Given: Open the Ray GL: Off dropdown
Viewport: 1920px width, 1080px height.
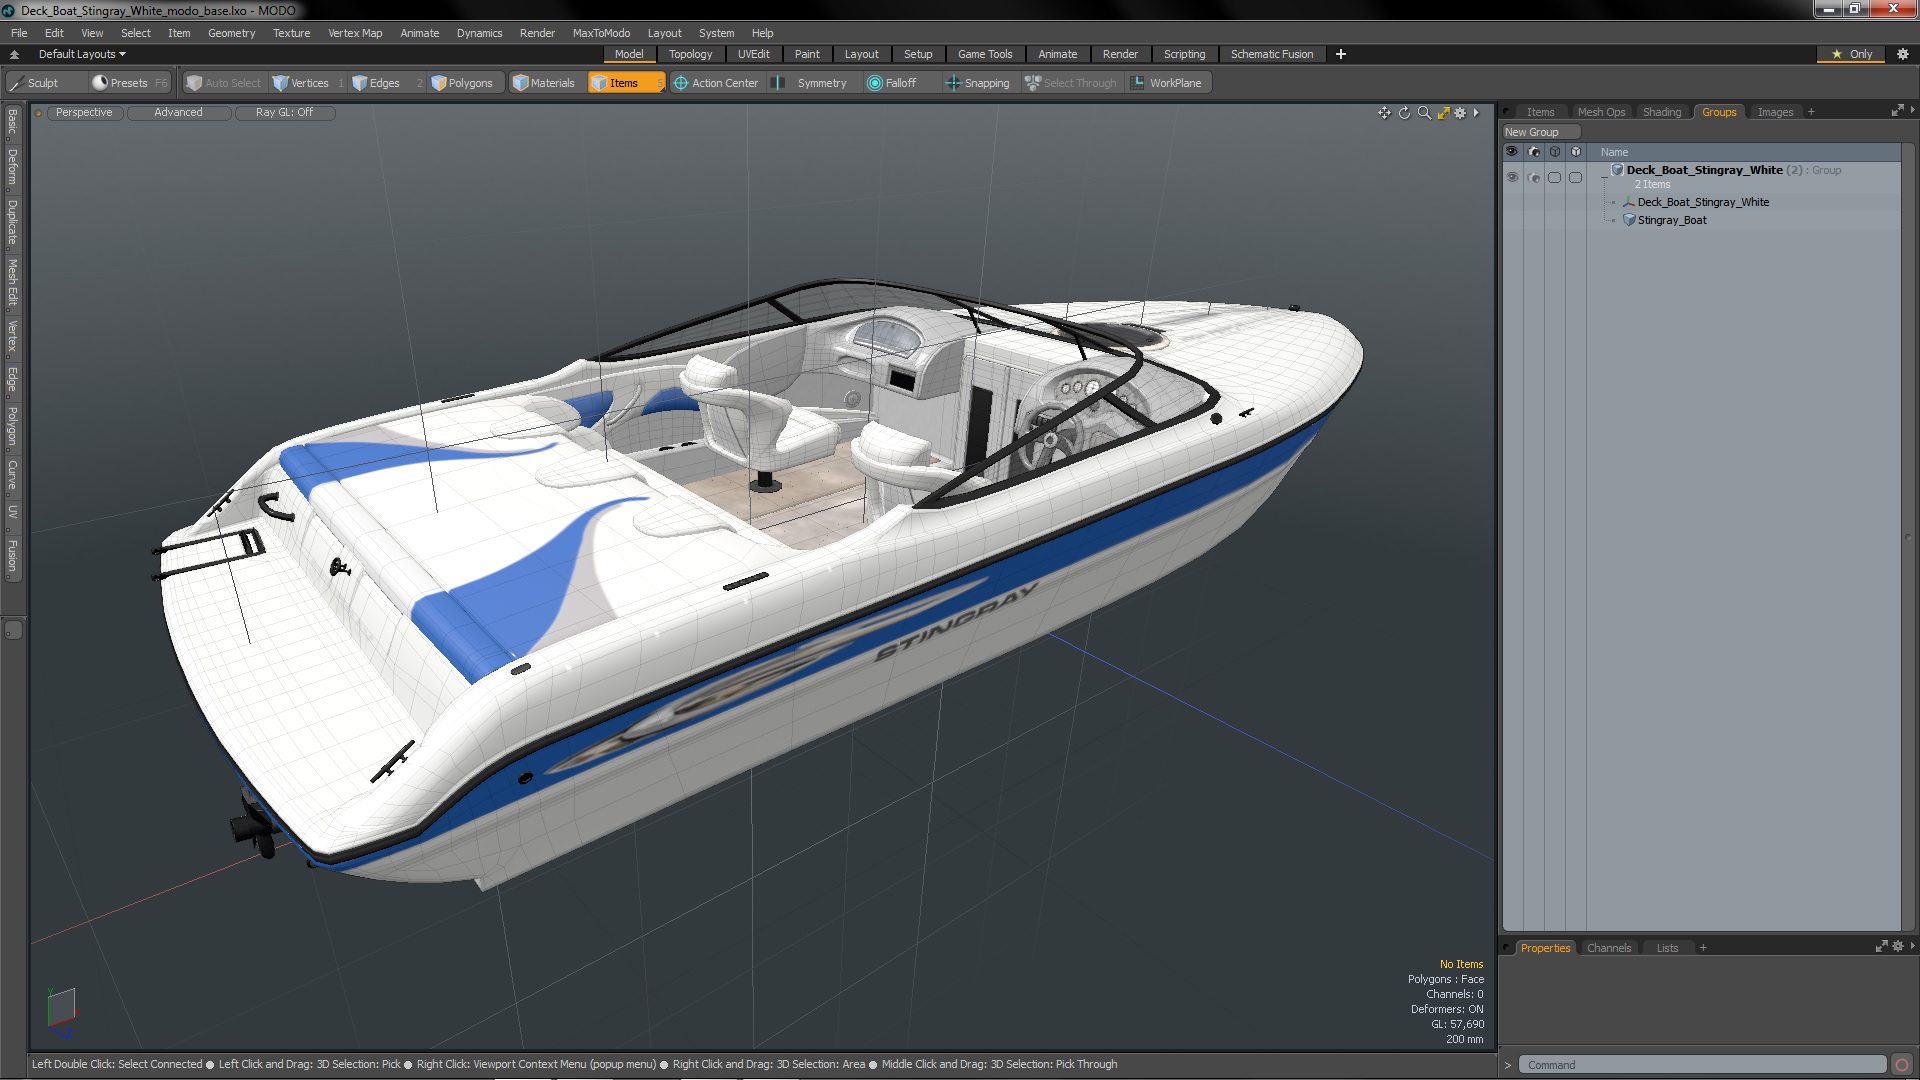Looking at the screenshot, I should [284, 112].
